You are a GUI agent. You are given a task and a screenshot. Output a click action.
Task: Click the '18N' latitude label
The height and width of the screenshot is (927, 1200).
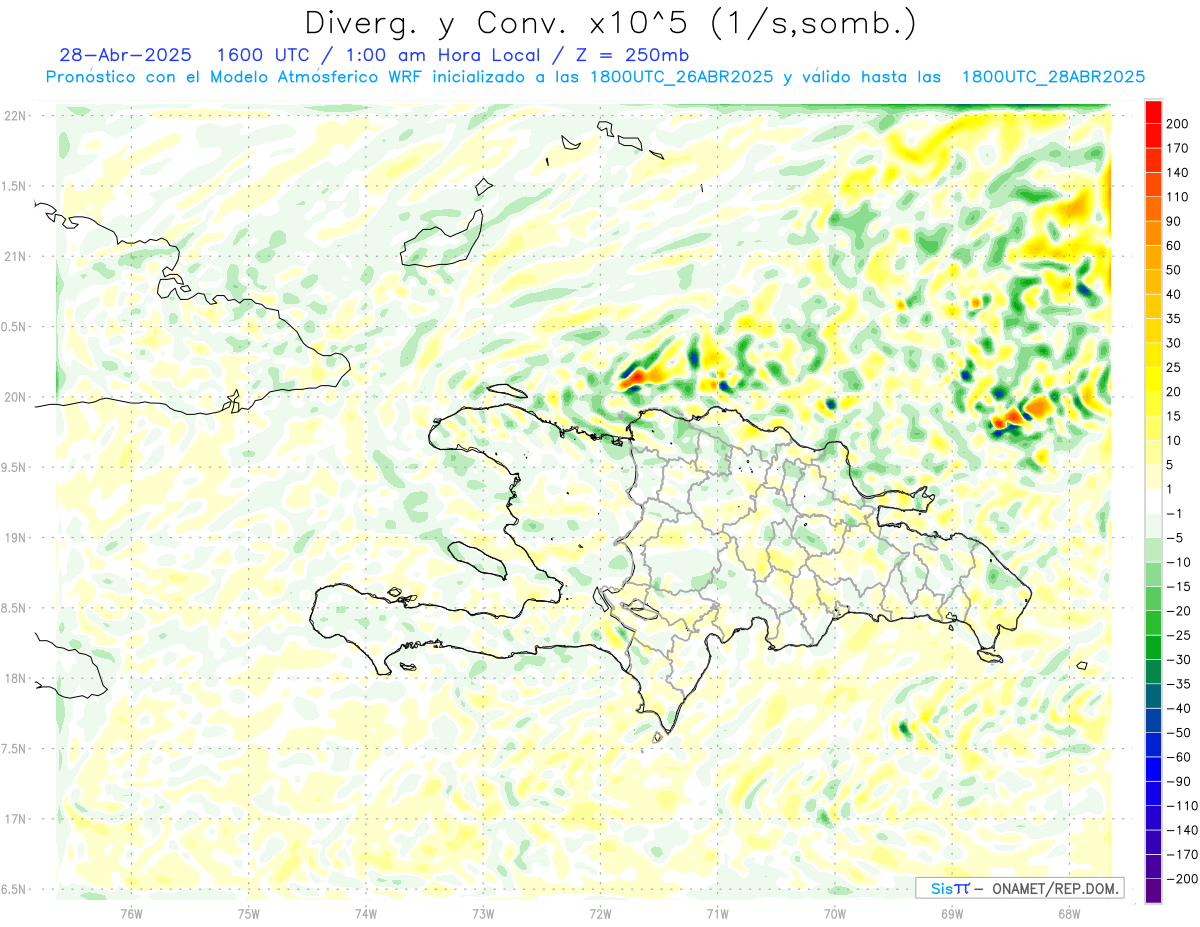[16, 679]
